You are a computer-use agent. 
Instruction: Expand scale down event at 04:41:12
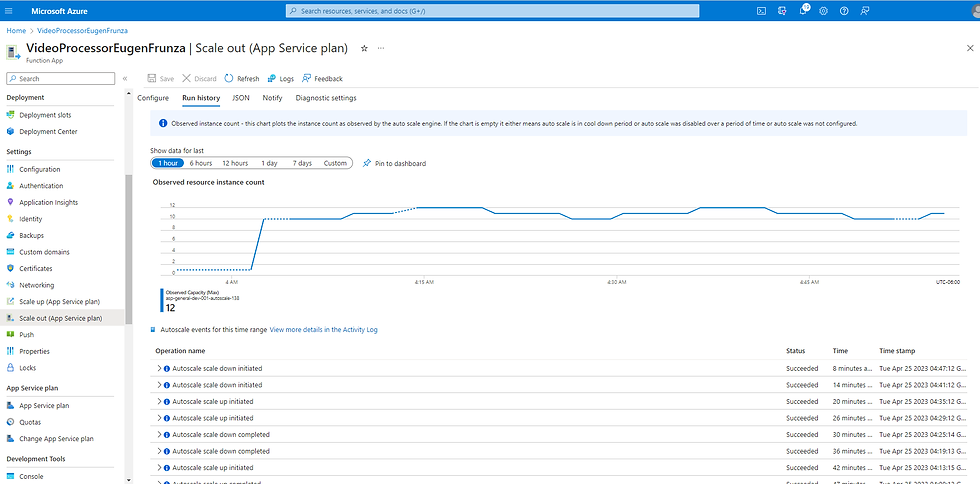(x=160, y=385)
